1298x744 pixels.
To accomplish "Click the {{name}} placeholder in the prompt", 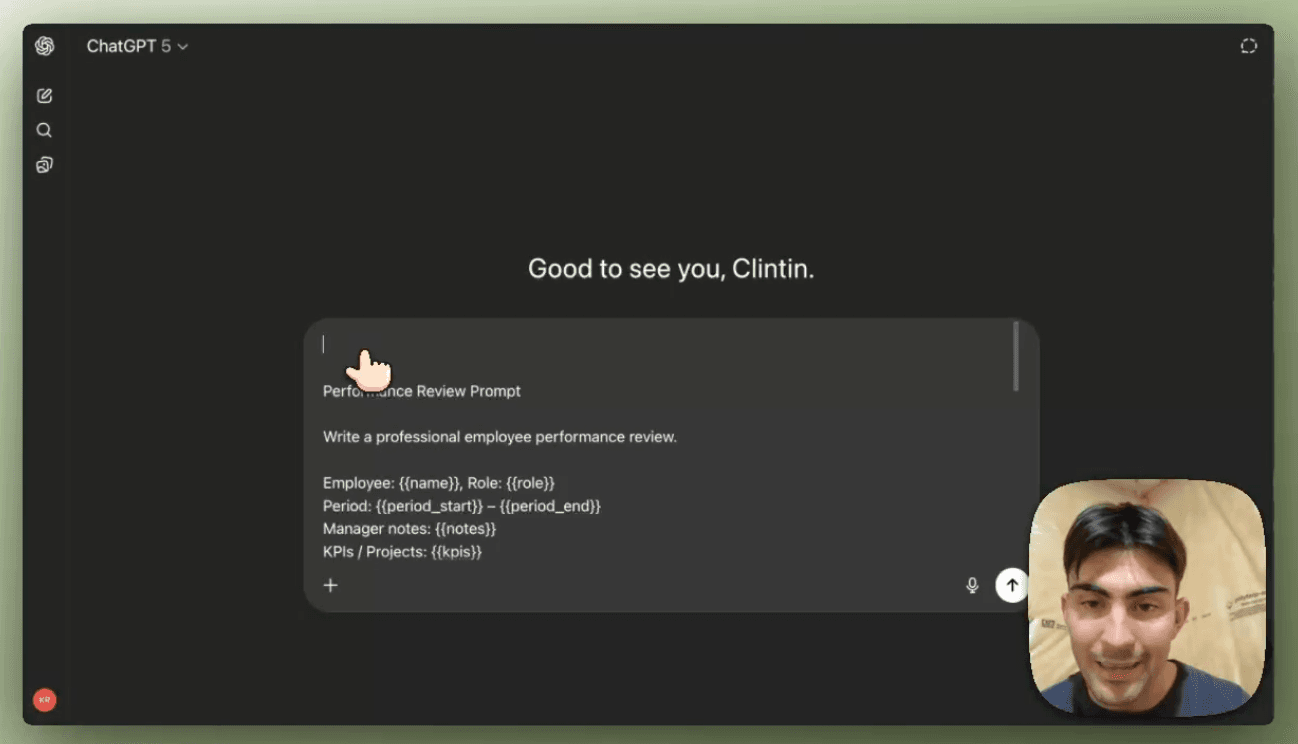I will coord(429,483).
